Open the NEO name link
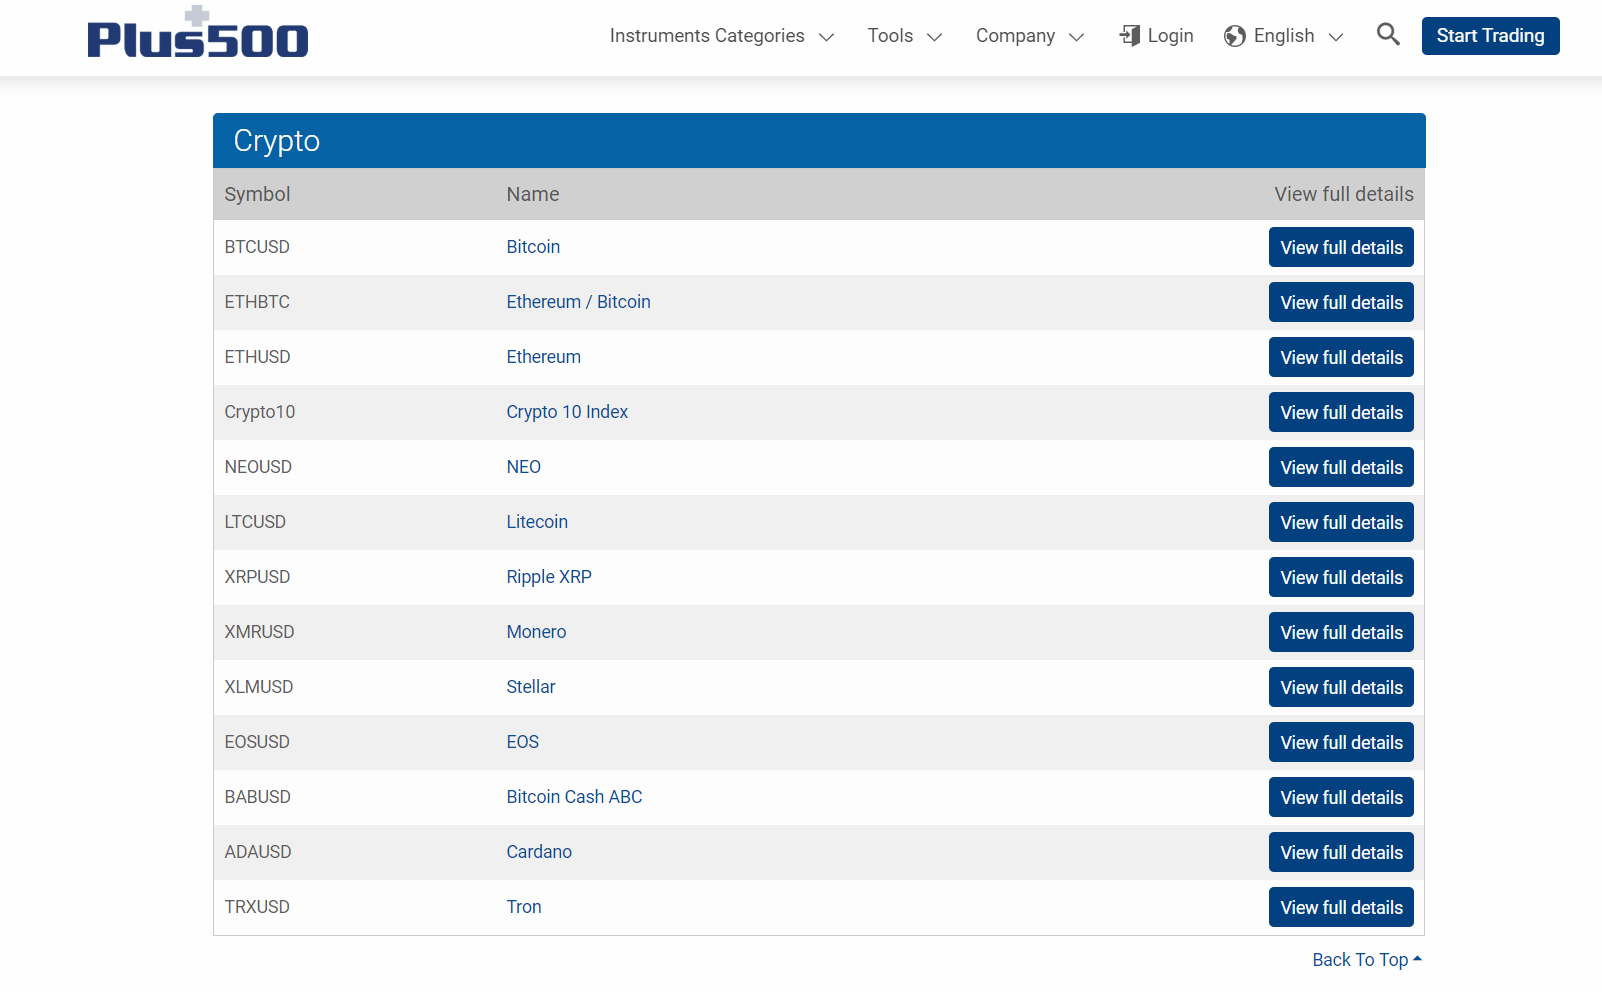1602x992 pixels. (x=523, y=467)
